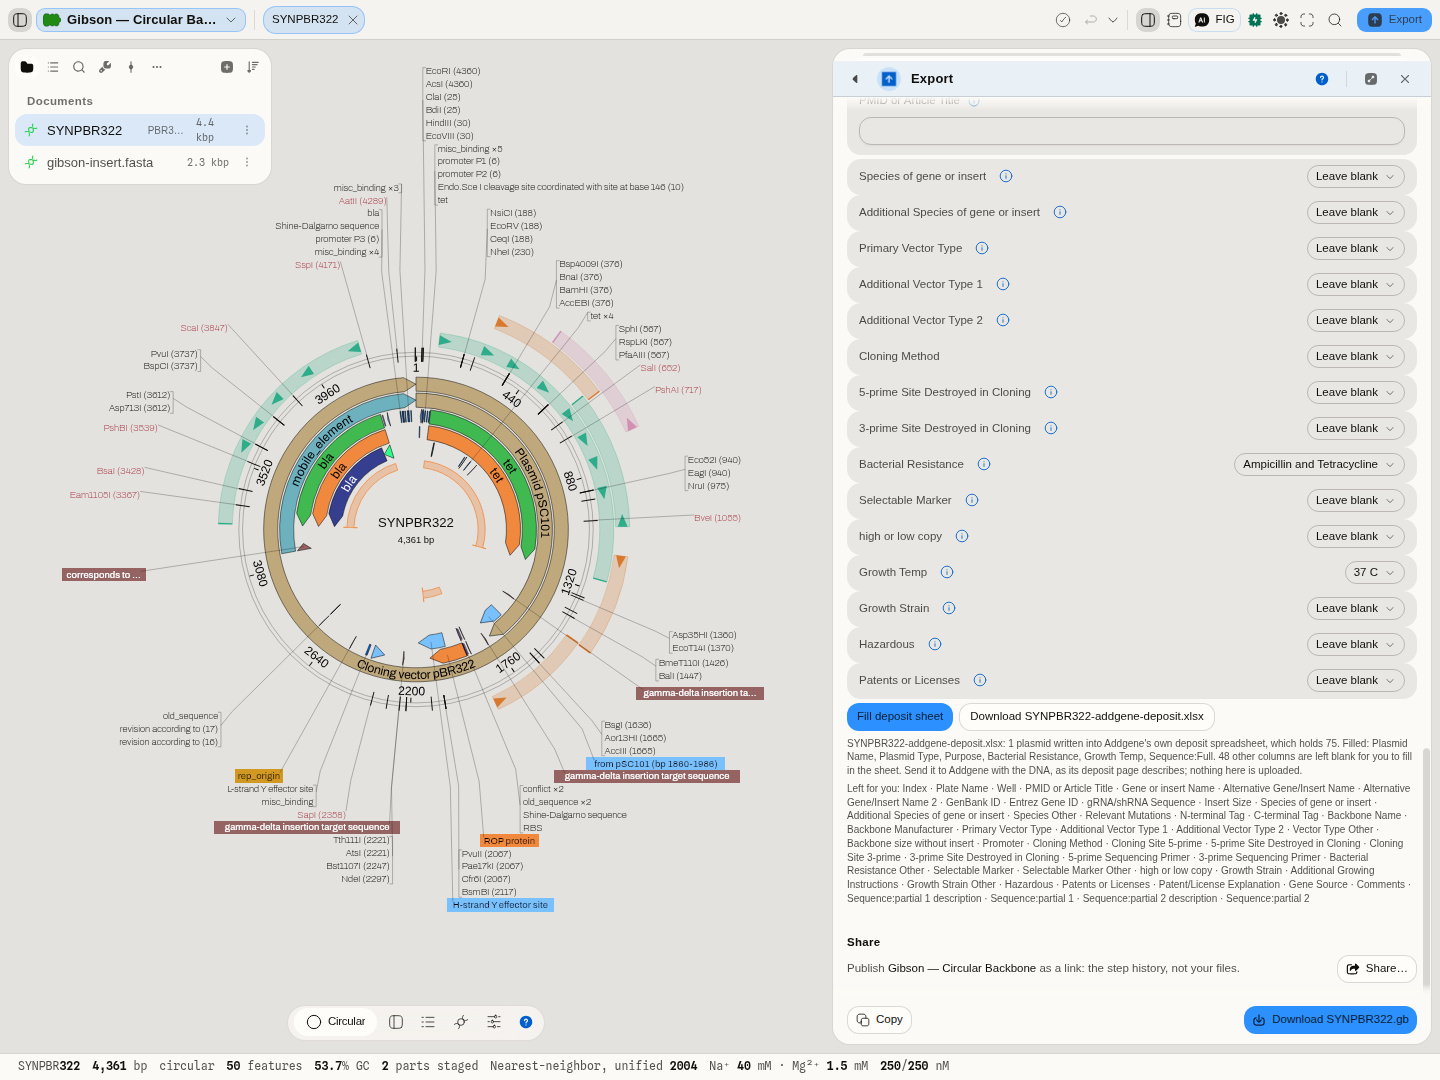Open the view settings sliders icon
This screenshot has width=1440, height=1080.
click(494, 1022)
